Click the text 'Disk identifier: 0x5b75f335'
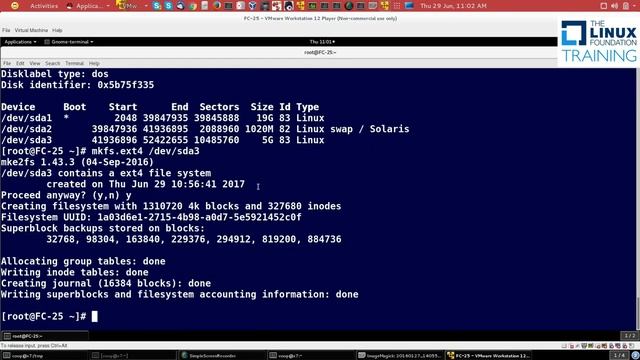The height and width of the screenshot is (360, 640). (x=78, y=85)
